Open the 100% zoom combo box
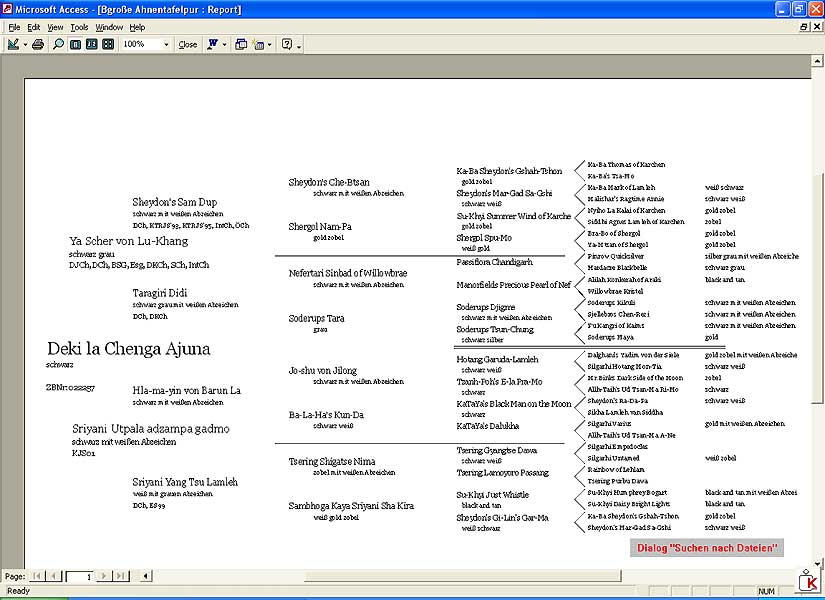The height and width of the screenshot is (600, 825). tap(146, 44)
